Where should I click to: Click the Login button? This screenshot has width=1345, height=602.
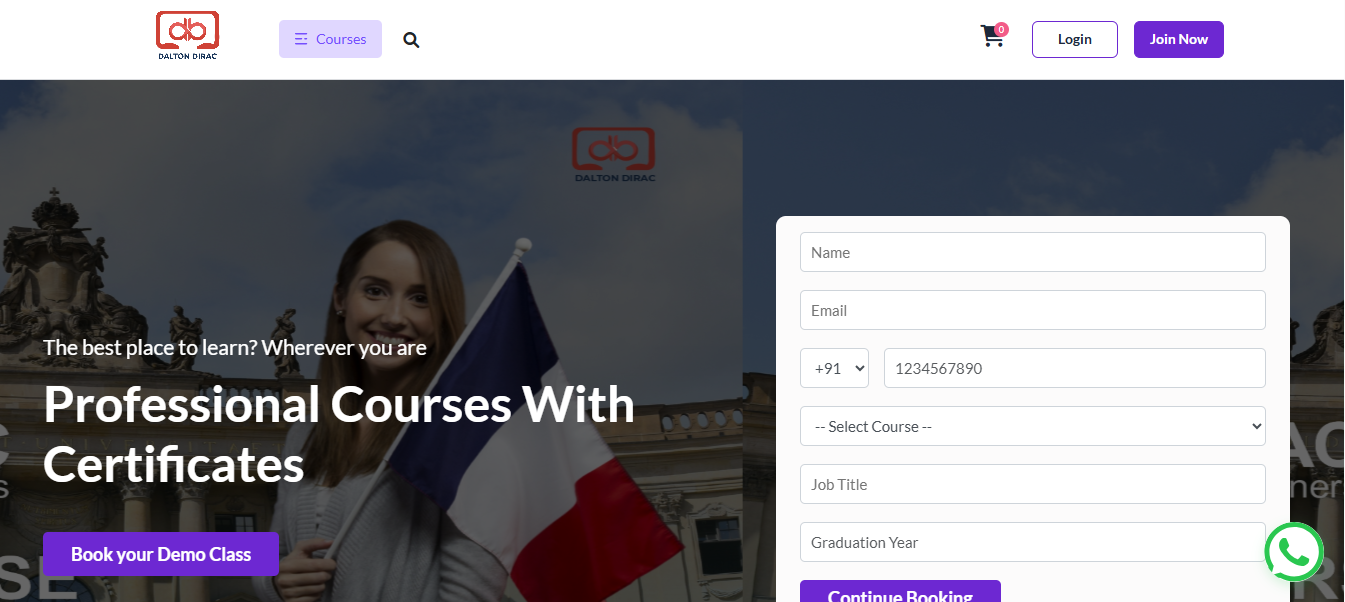pos(1075,39)
